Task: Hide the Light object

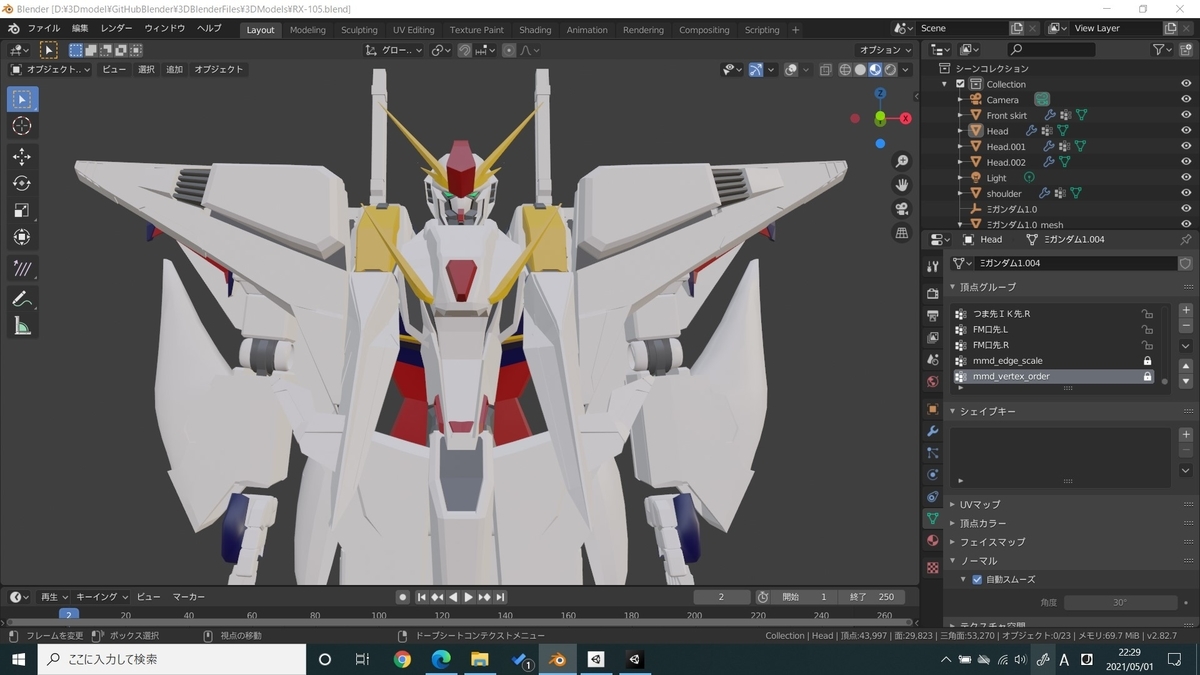Action: point(1186,178)
